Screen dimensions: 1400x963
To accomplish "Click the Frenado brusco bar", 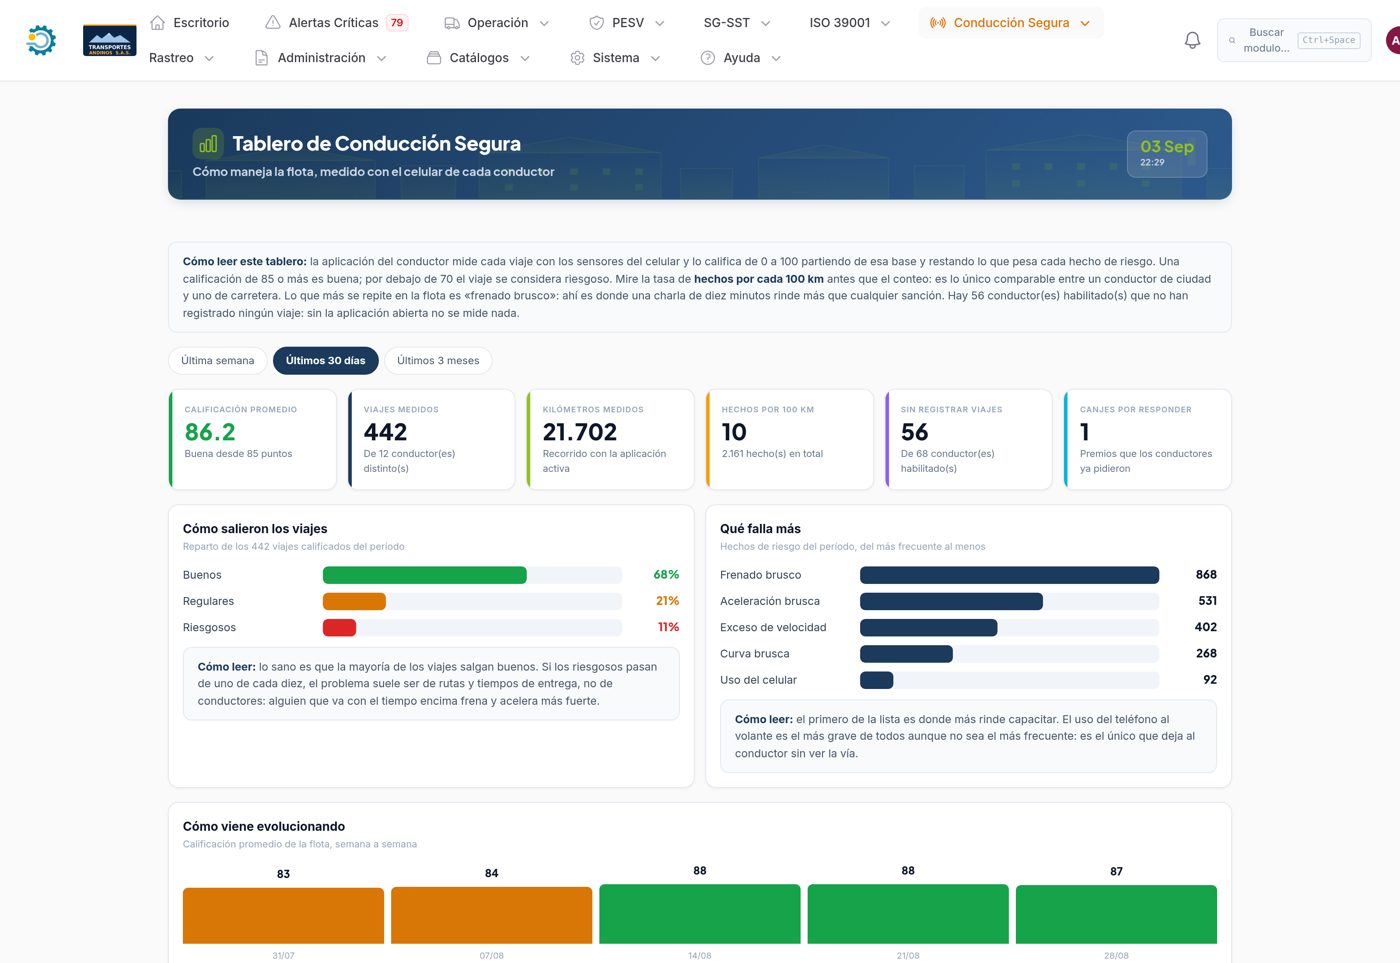I will [x=1009, y=575].
